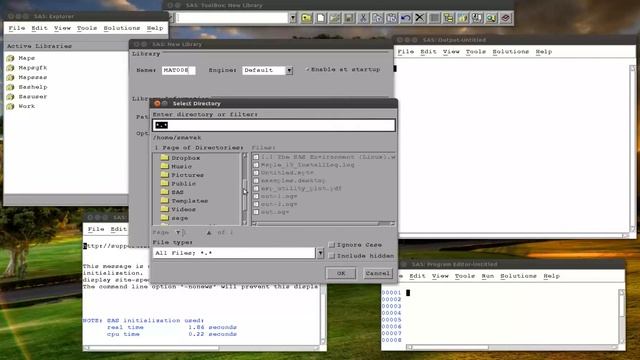Click the directory list vertical scrollbar
The width and height of the screenshot is (640, 360).
tap(244, 189)
